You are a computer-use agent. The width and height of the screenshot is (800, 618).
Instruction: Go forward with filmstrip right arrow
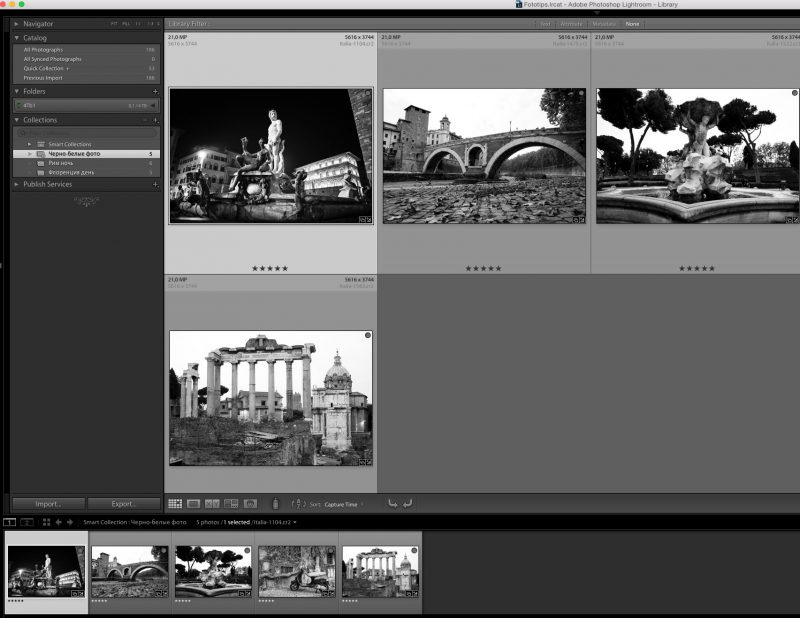pyautogui.click(x=70, y=522)
